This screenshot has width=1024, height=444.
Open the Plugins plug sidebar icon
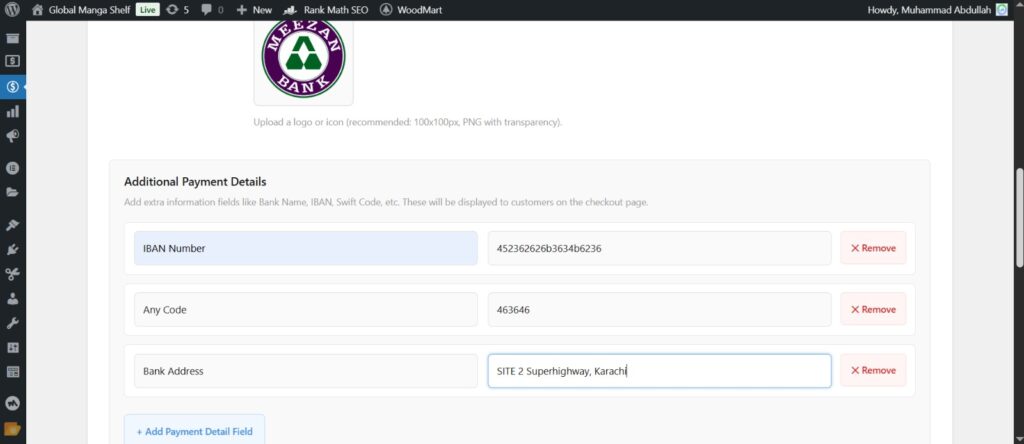coord(12,249)
